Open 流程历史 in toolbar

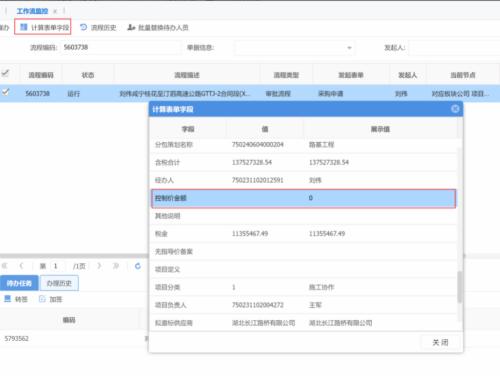[98, 27]
